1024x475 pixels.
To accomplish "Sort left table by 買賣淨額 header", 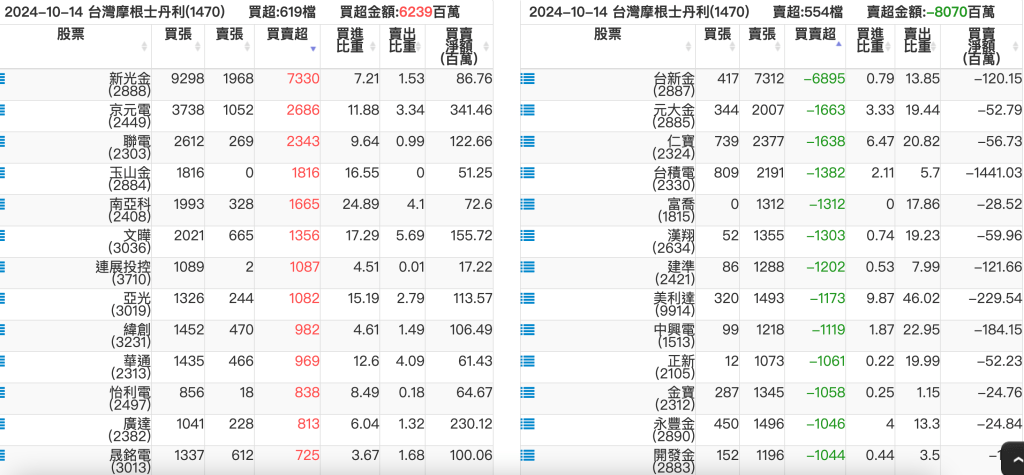I will click(x=459, y=46).
